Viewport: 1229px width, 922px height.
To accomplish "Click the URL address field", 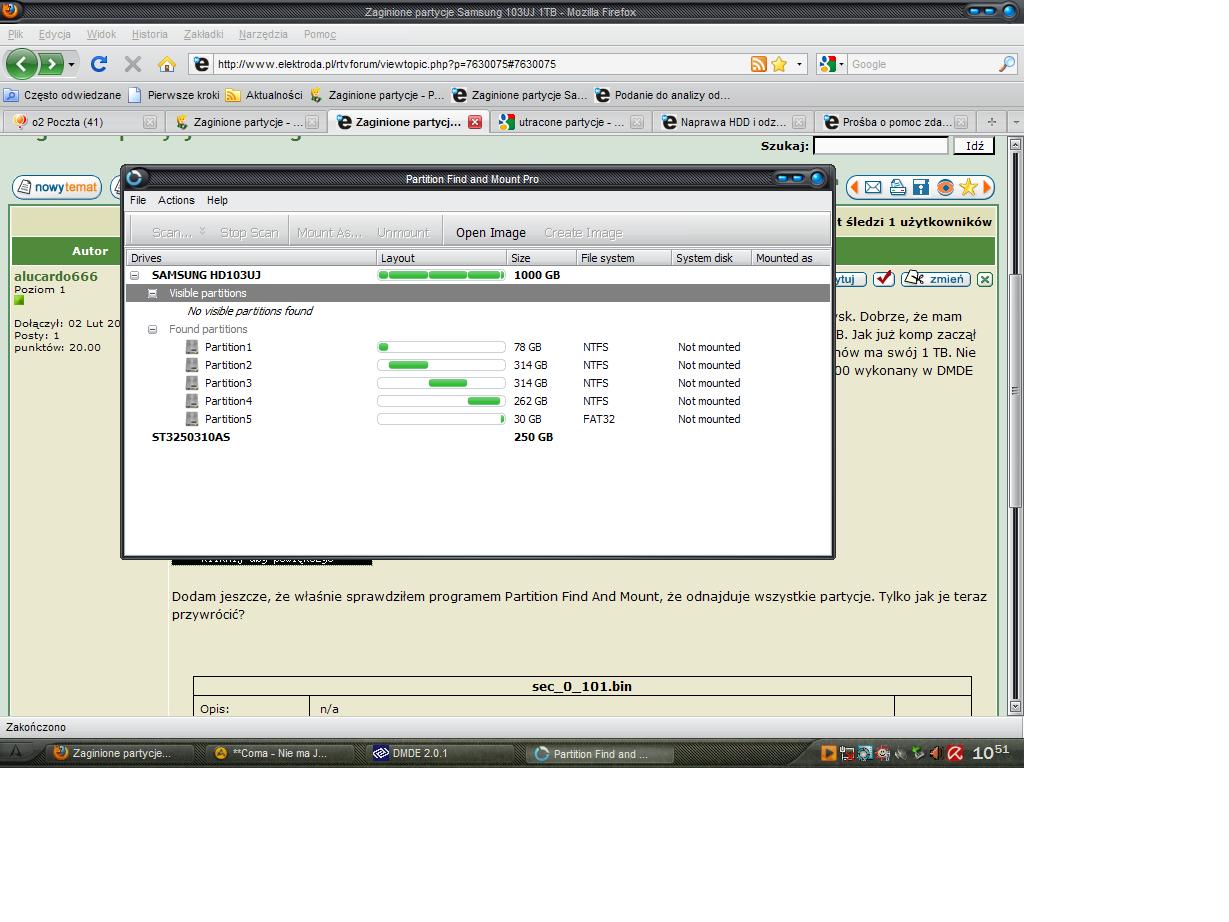I will 480,64.
